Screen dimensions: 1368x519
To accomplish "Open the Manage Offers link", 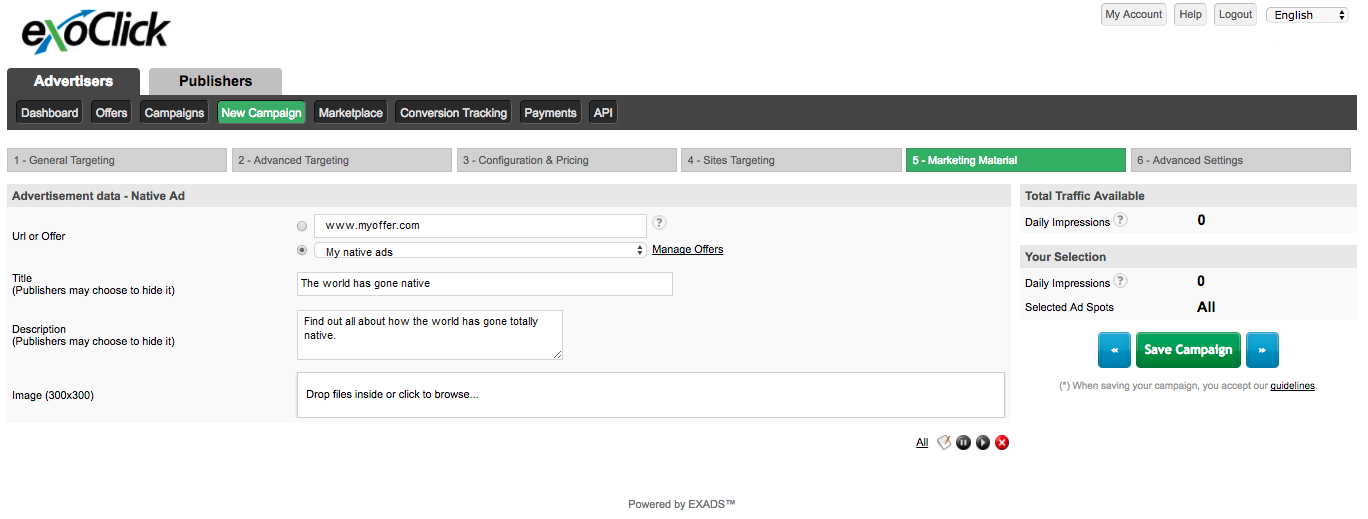I will [688, 249].
